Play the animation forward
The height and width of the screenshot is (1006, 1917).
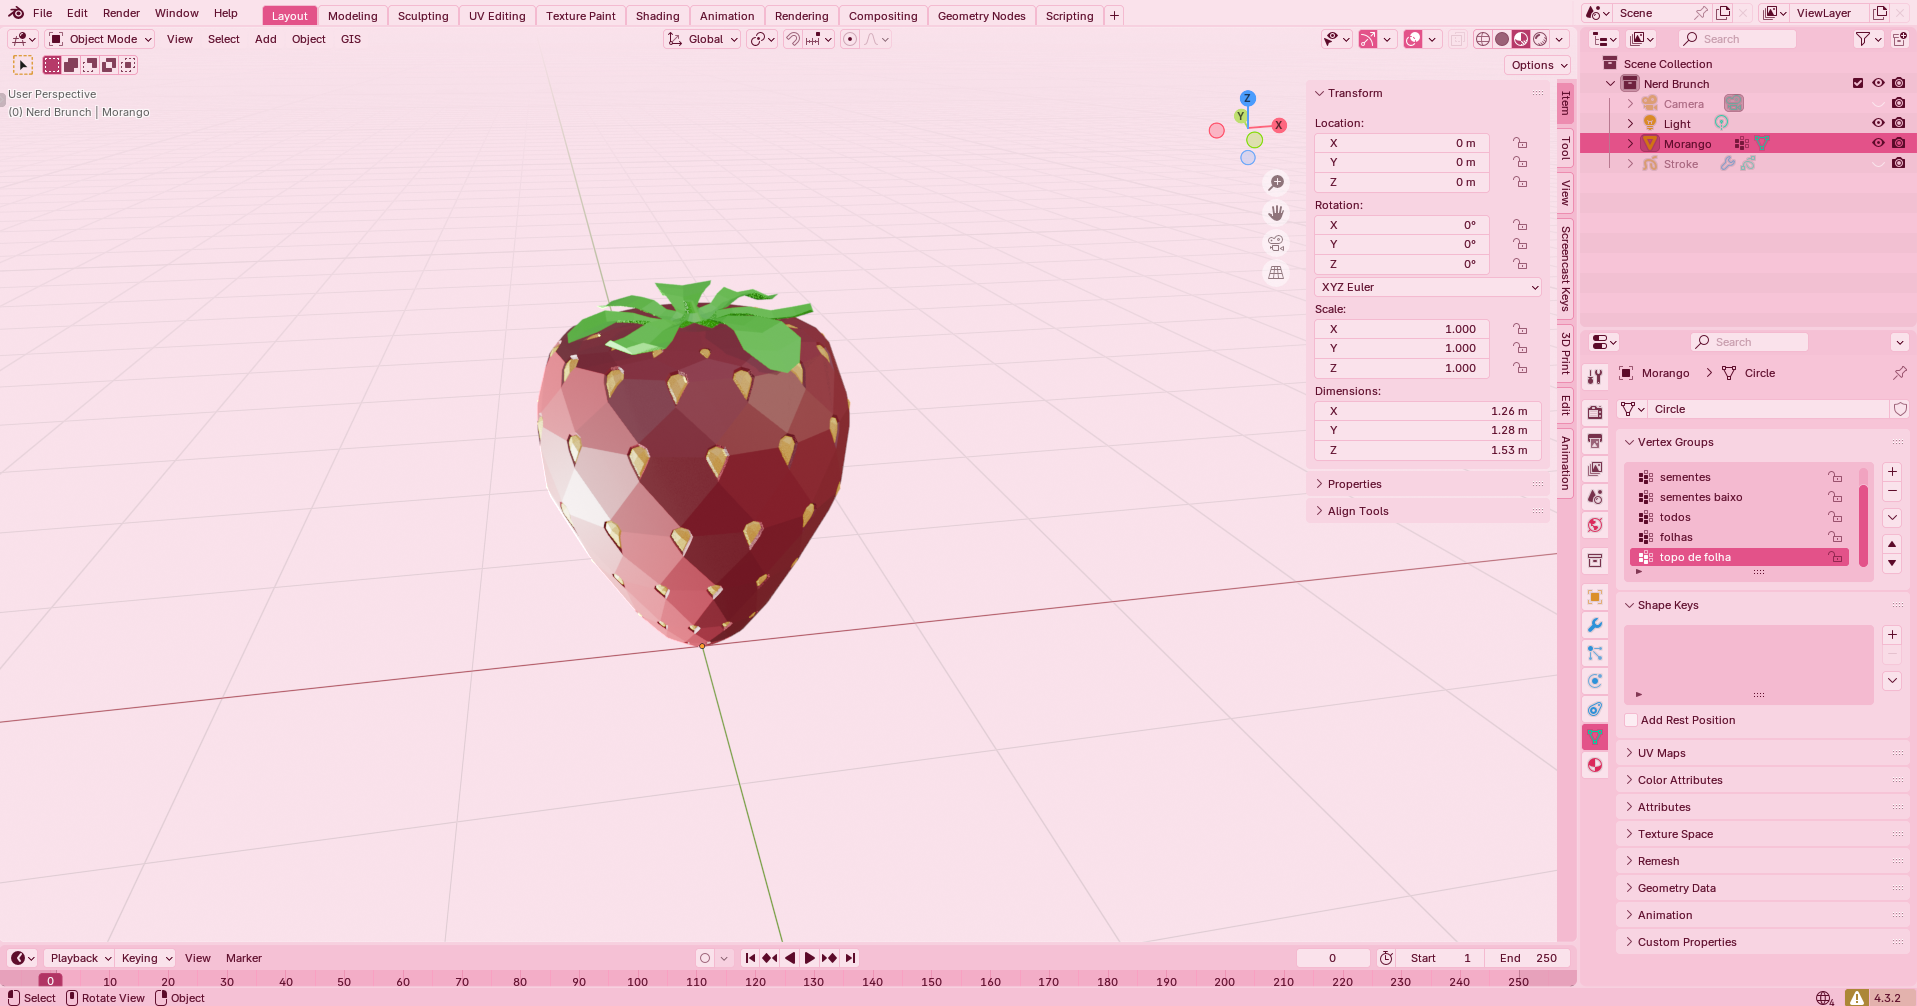click(x=809, y=958)
